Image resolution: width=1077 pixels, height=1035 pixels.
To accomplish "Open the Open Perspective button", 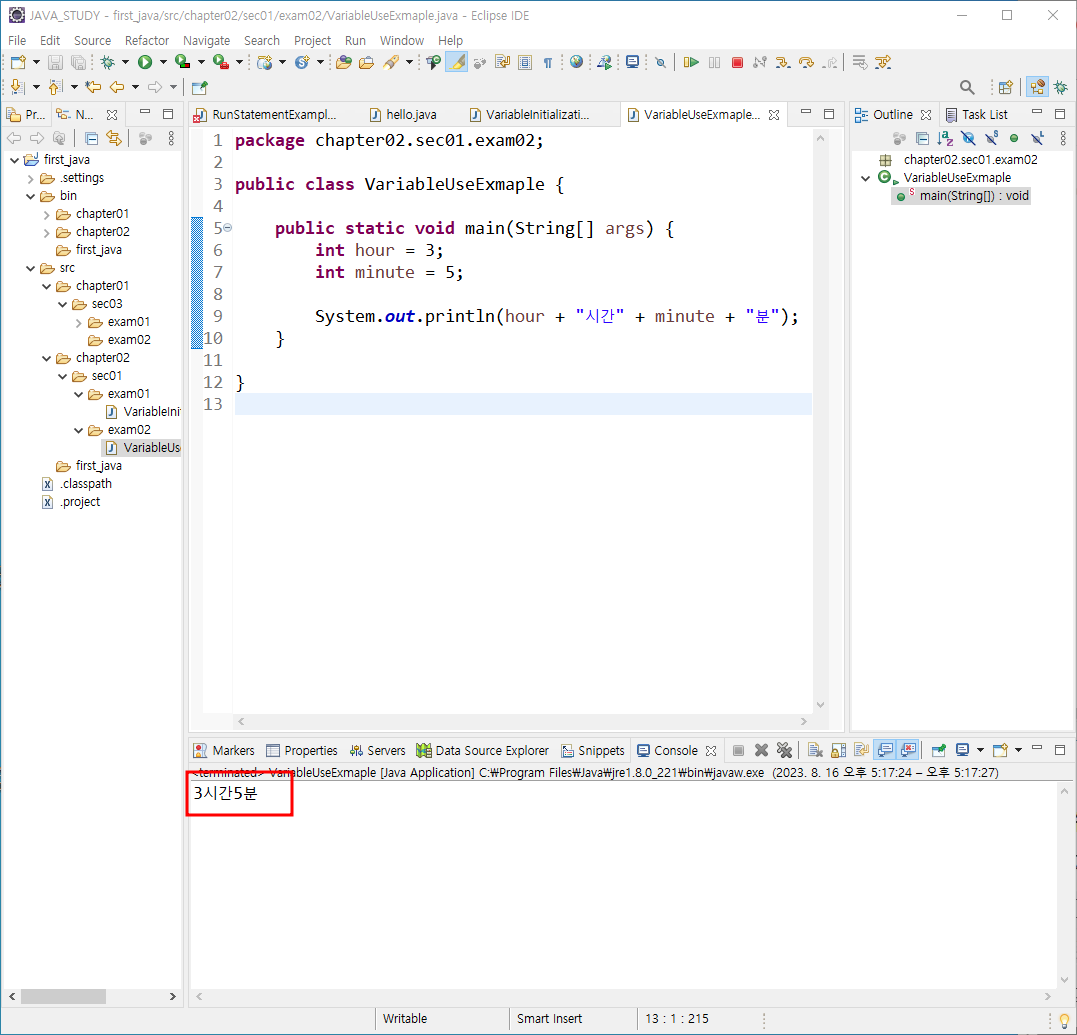I will pos(1006,87).
